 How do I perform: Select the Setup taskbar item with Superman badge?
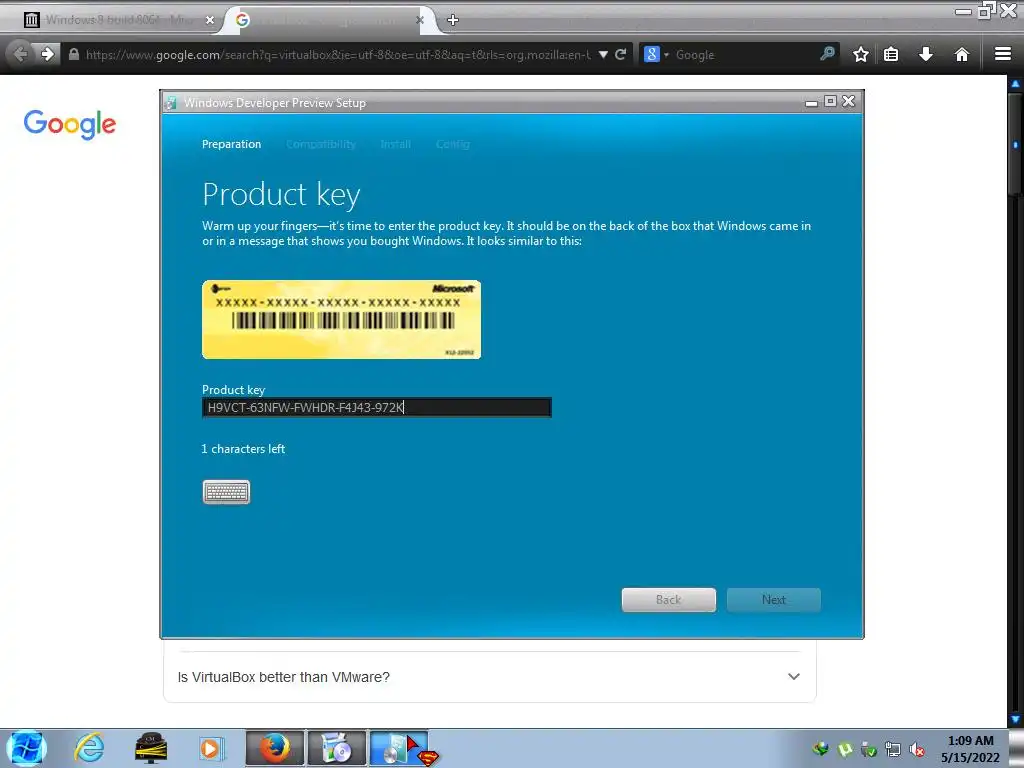(400, 748)
